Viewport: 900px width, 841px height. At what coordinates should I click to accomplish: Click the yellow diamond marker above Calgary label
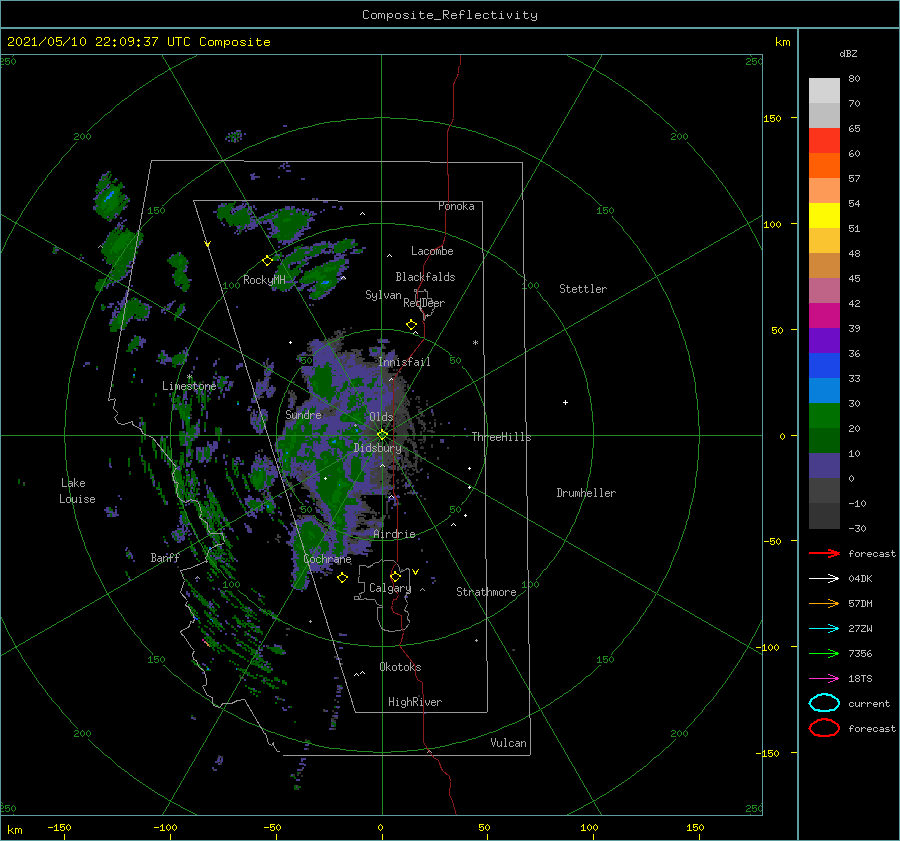coord(395,576)
